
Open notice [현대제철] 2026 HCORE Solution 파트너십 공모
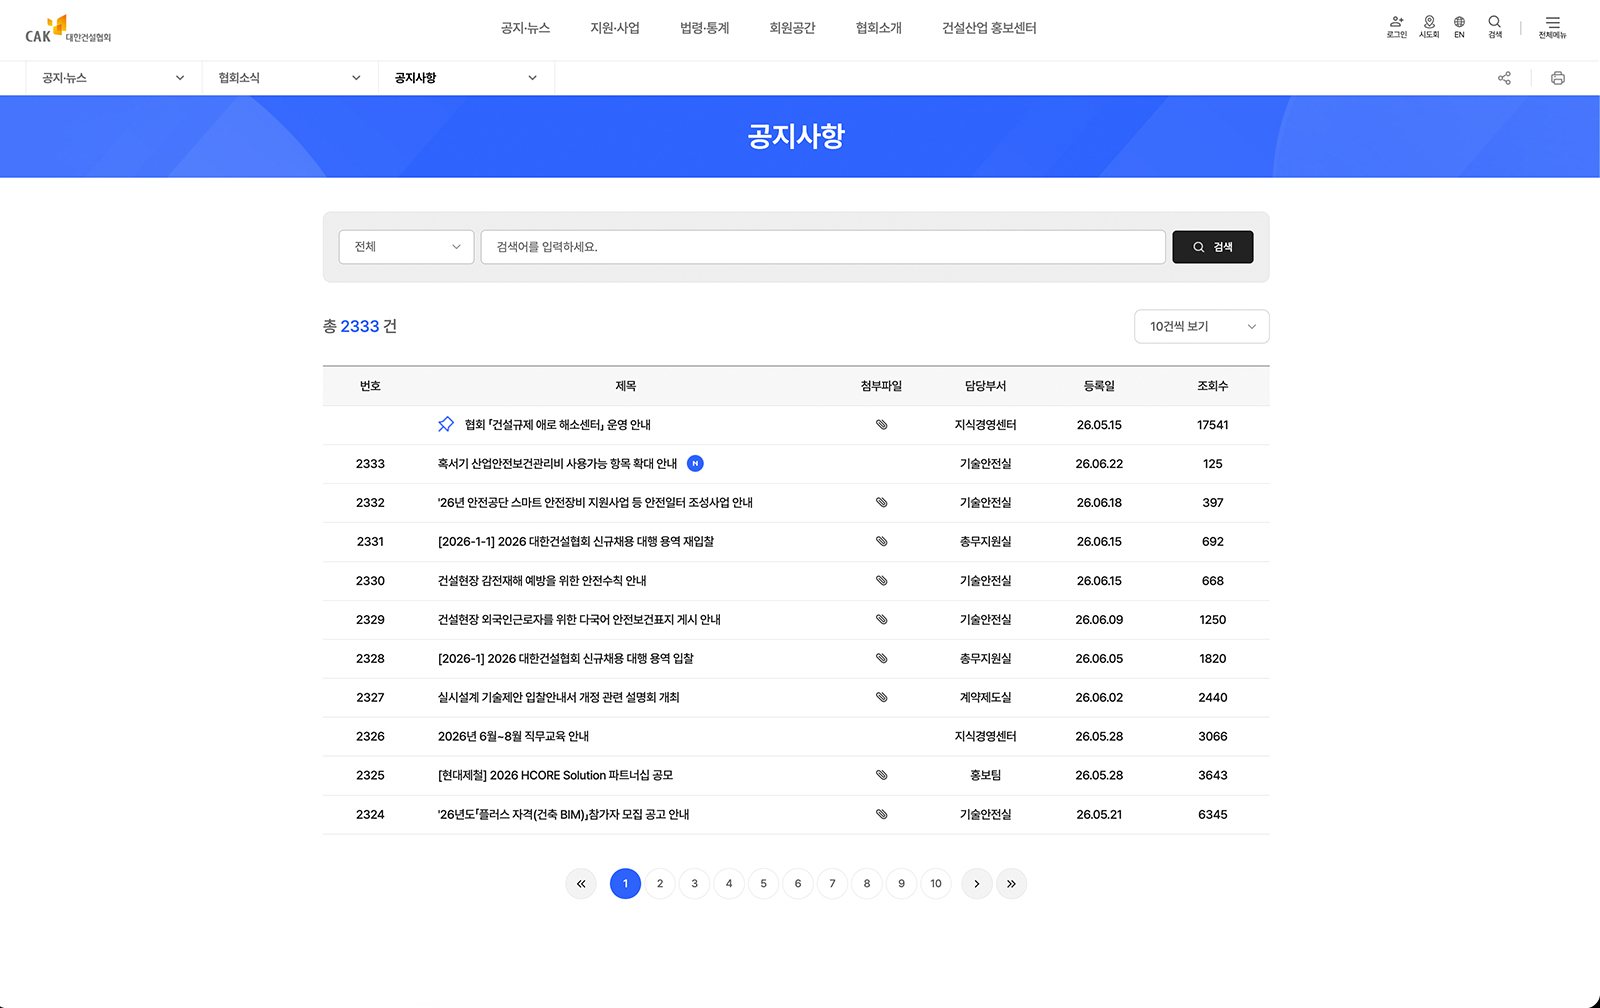point(555,775)
